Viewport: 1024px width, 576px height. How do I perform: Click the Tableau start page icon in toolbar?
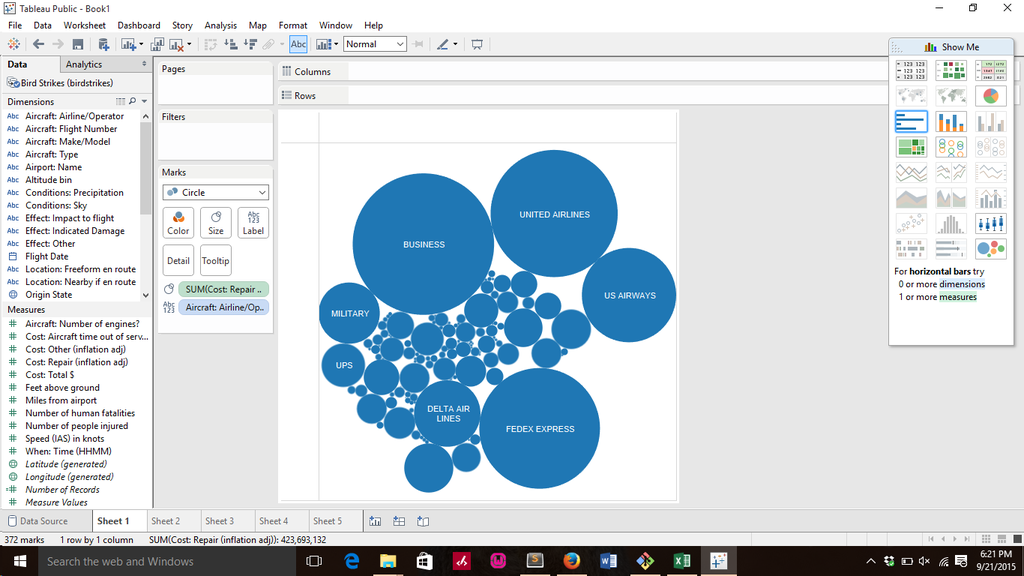pos(14,44)
